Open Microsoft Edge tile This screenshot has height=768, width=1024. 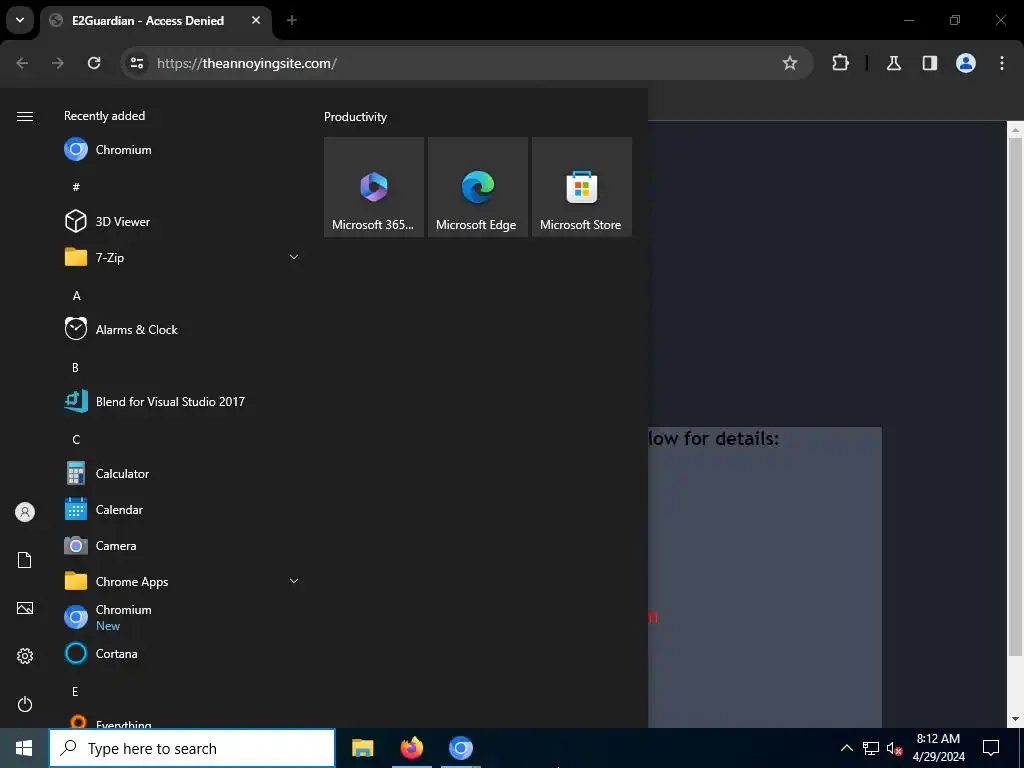pos(477,187)
